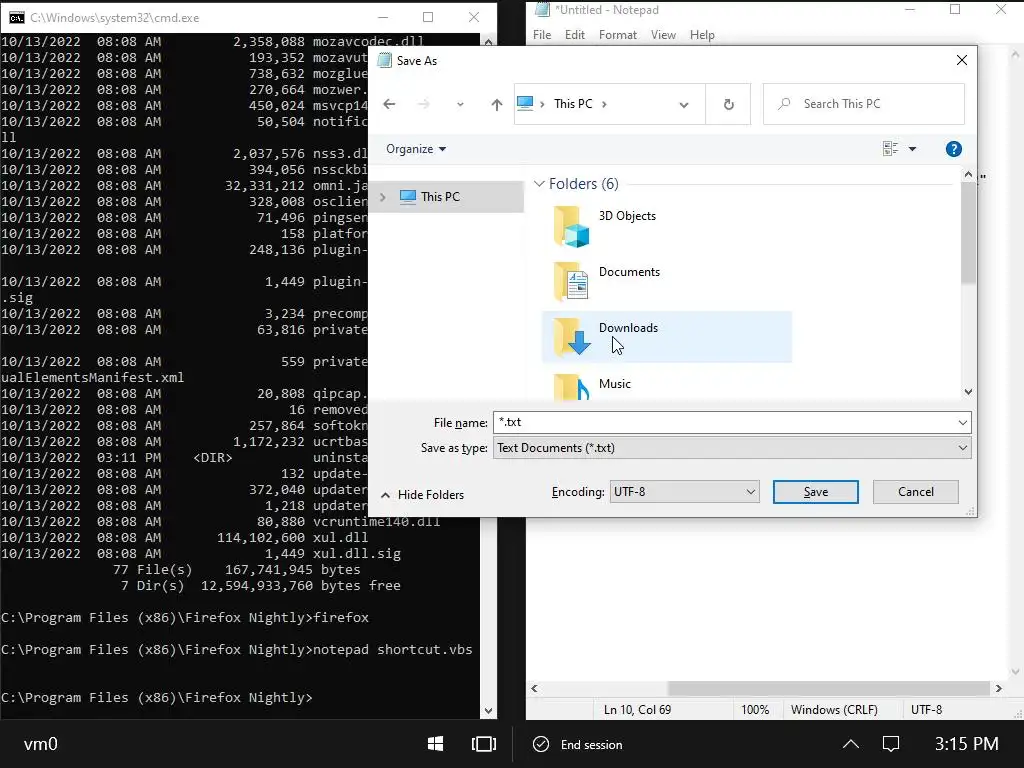Click the Cancel button
This screenshot has height=768, width=1024.
[915, 492]
